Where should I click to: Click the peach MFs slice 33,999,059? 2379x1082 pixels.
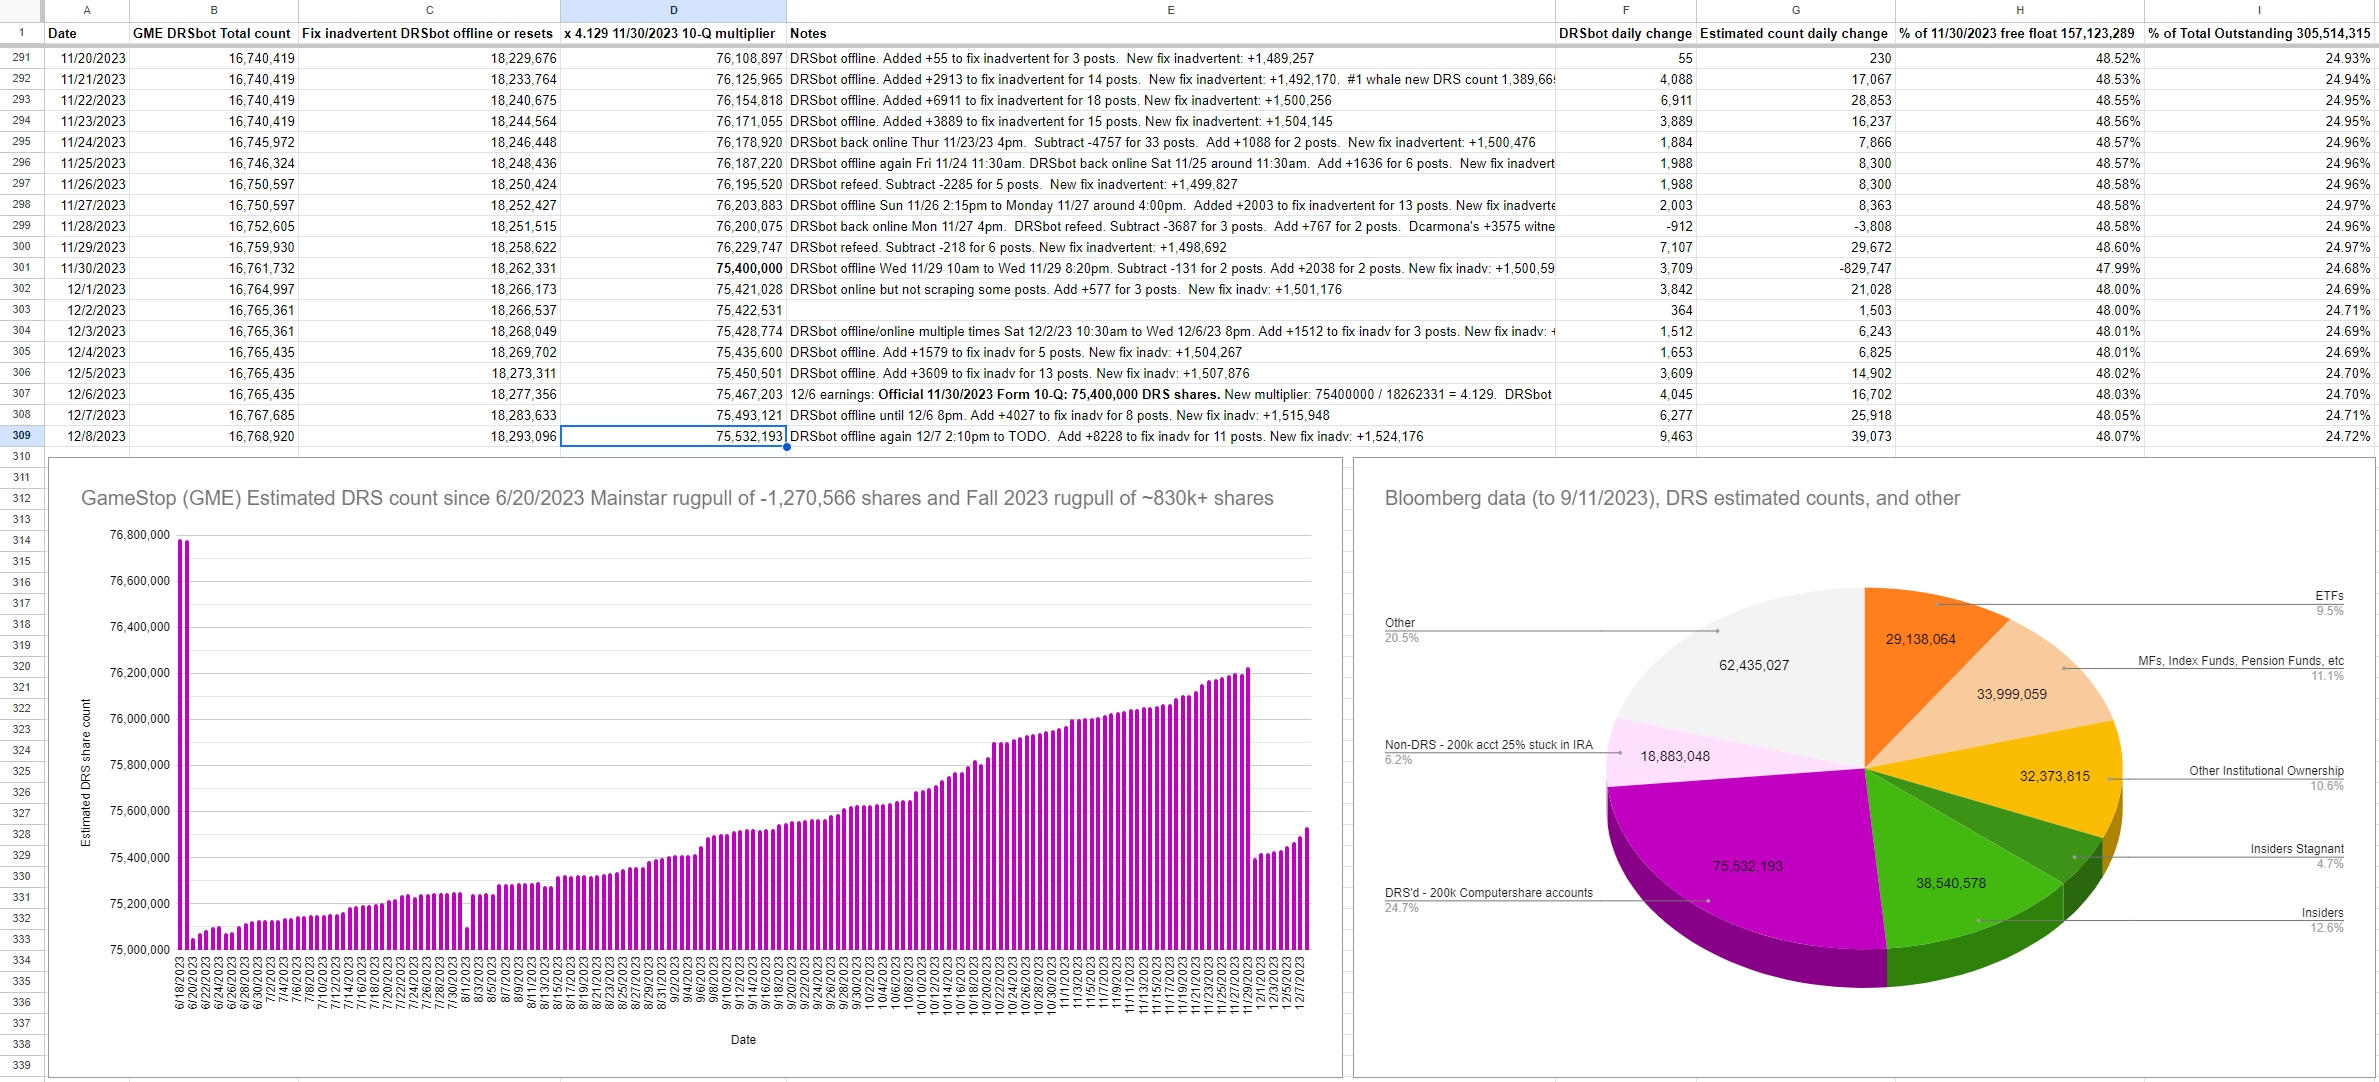(x=2011, y=694)
